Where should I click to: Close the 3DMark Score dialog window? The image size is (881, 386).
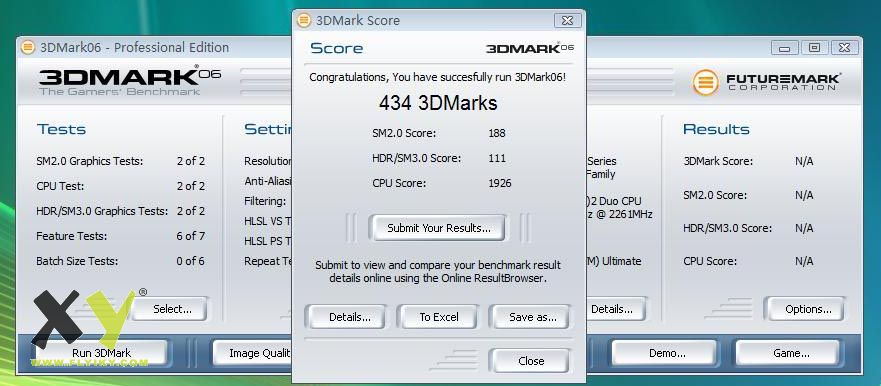pos(567,21)
